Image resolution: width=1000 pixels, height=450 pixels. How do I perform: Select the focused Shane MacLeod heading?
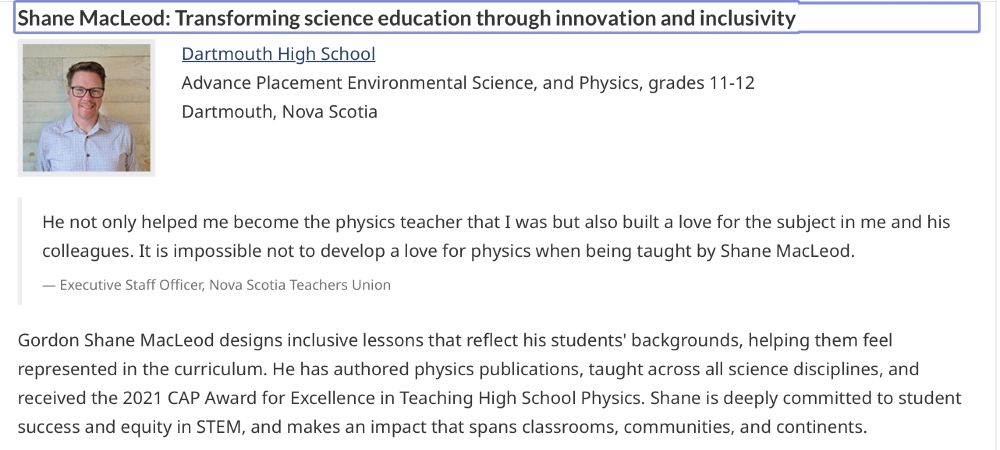[x=497, y=18]
